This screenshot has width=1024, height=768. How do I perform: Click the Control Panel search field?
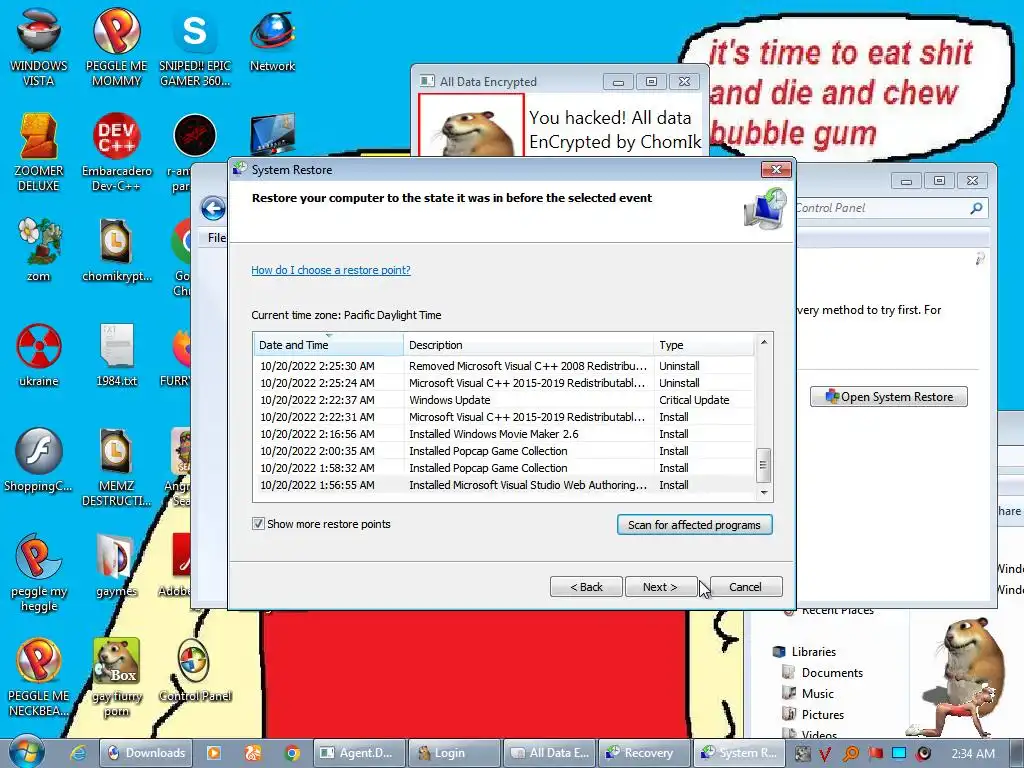882,208
